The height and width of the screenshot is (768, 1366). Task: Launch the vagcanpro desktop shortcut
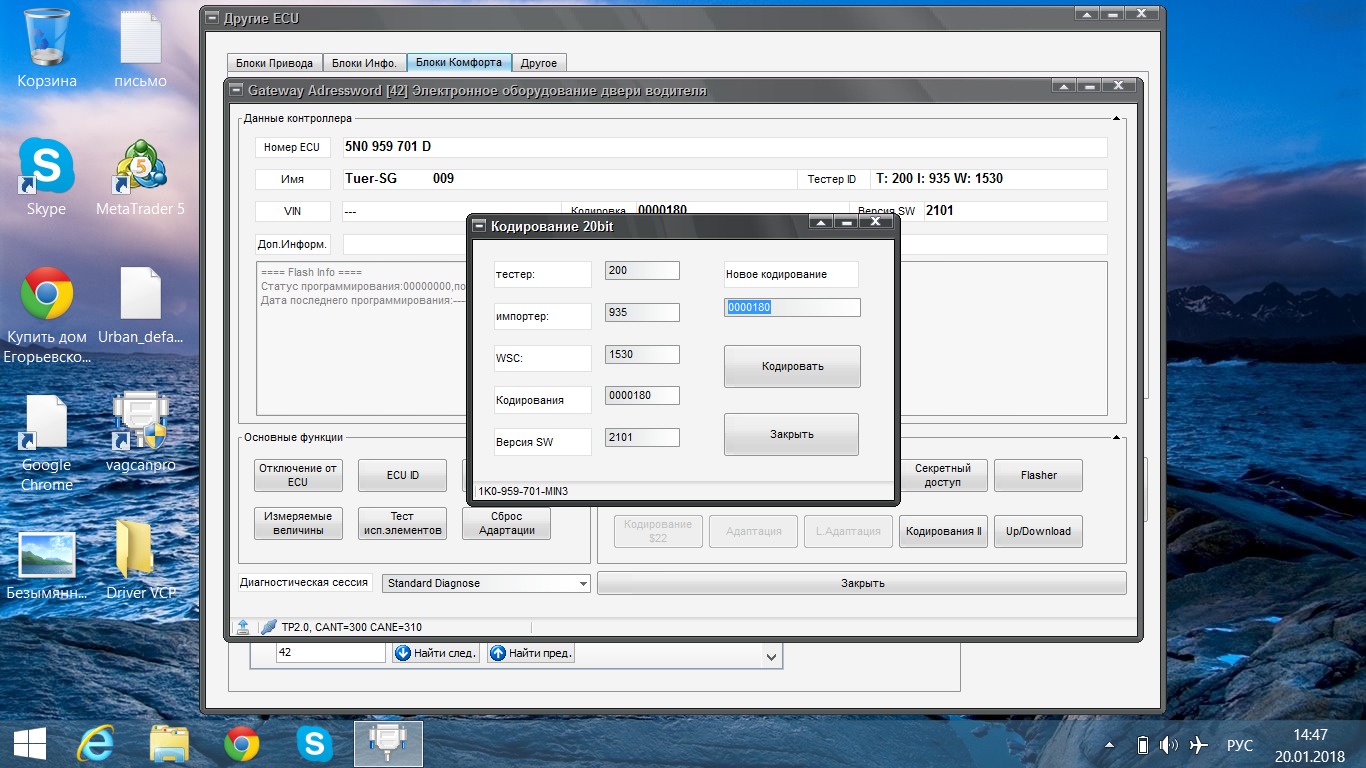click(140, 432)
